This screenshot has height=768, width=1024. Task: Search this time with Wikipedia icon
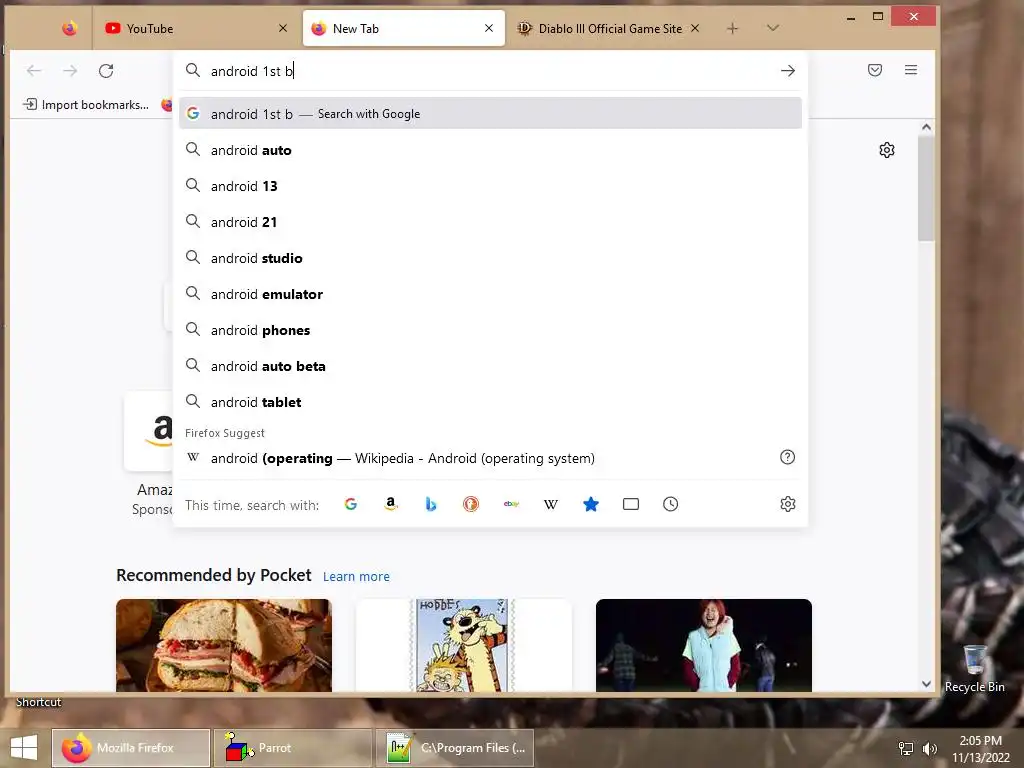(x=551, y=504)
